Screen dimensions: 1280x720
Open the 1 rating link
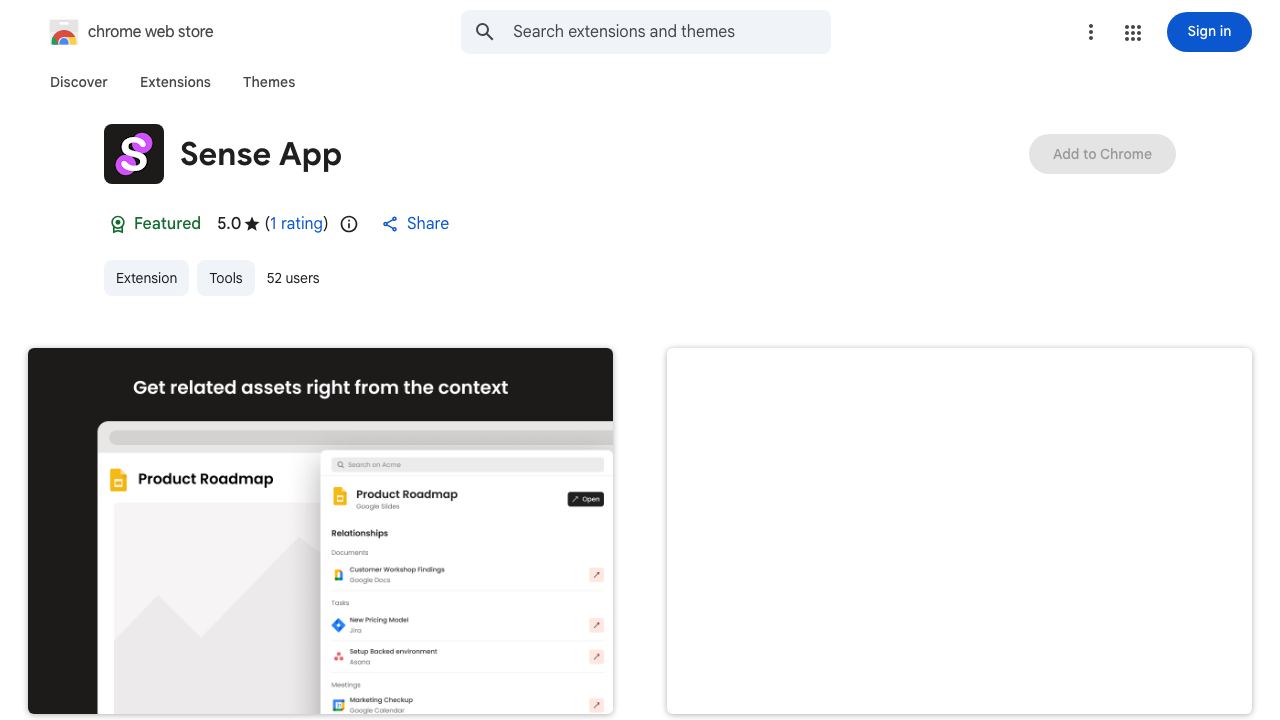297,224
